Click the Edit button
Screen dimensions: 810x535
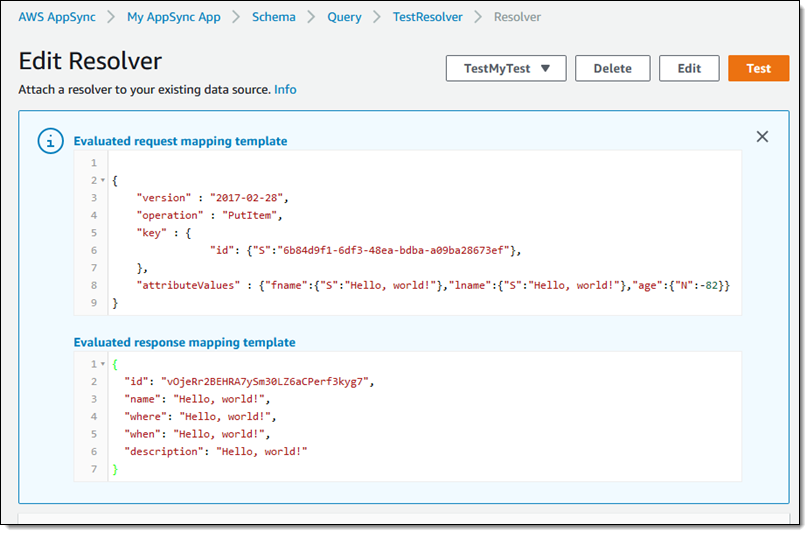tap(689, 68)
